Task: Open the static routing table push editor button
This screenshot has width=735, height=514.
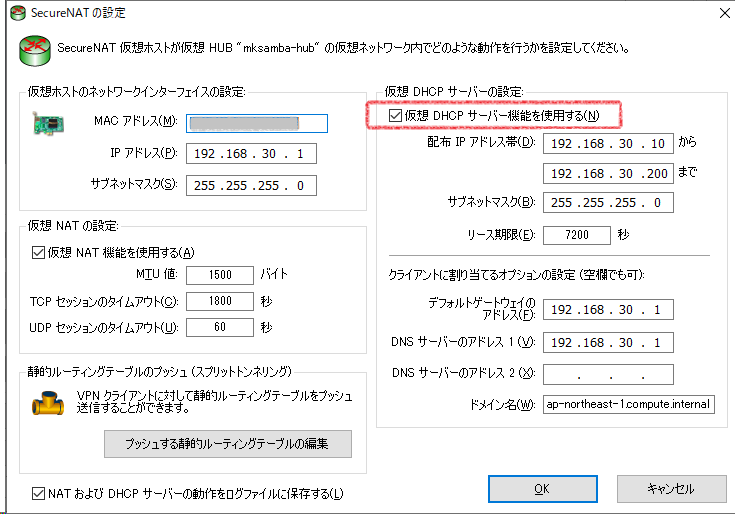Action: point(228,443)
